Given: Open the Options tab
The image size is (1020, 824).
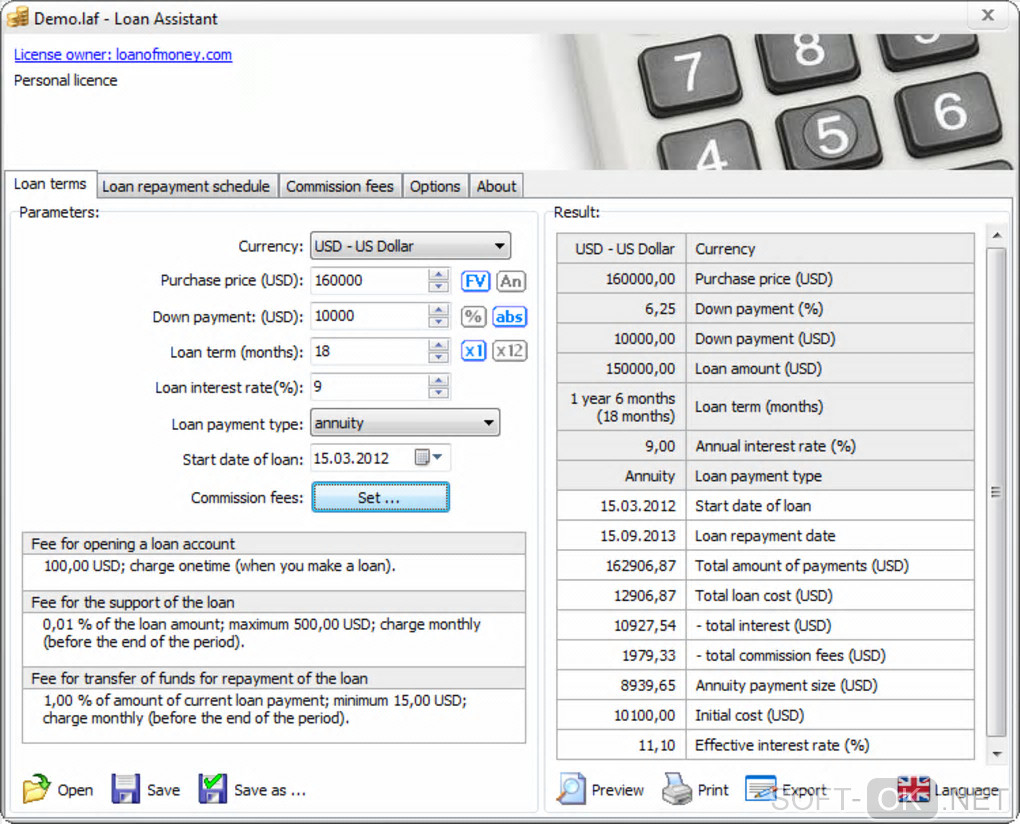Looking at the screenshot, I should pos(435,187).
